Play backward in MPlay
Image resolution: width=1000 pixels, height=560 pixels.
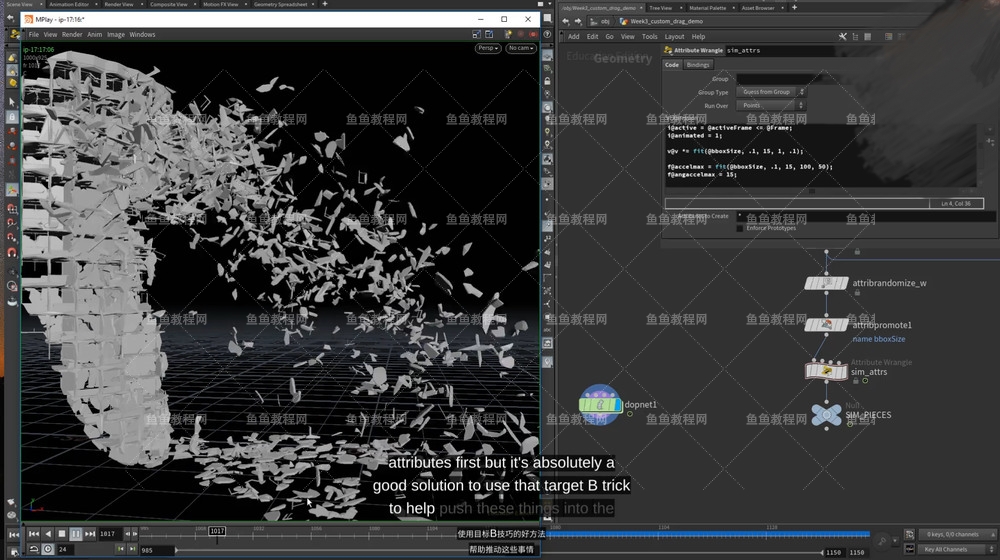[48, 534]
